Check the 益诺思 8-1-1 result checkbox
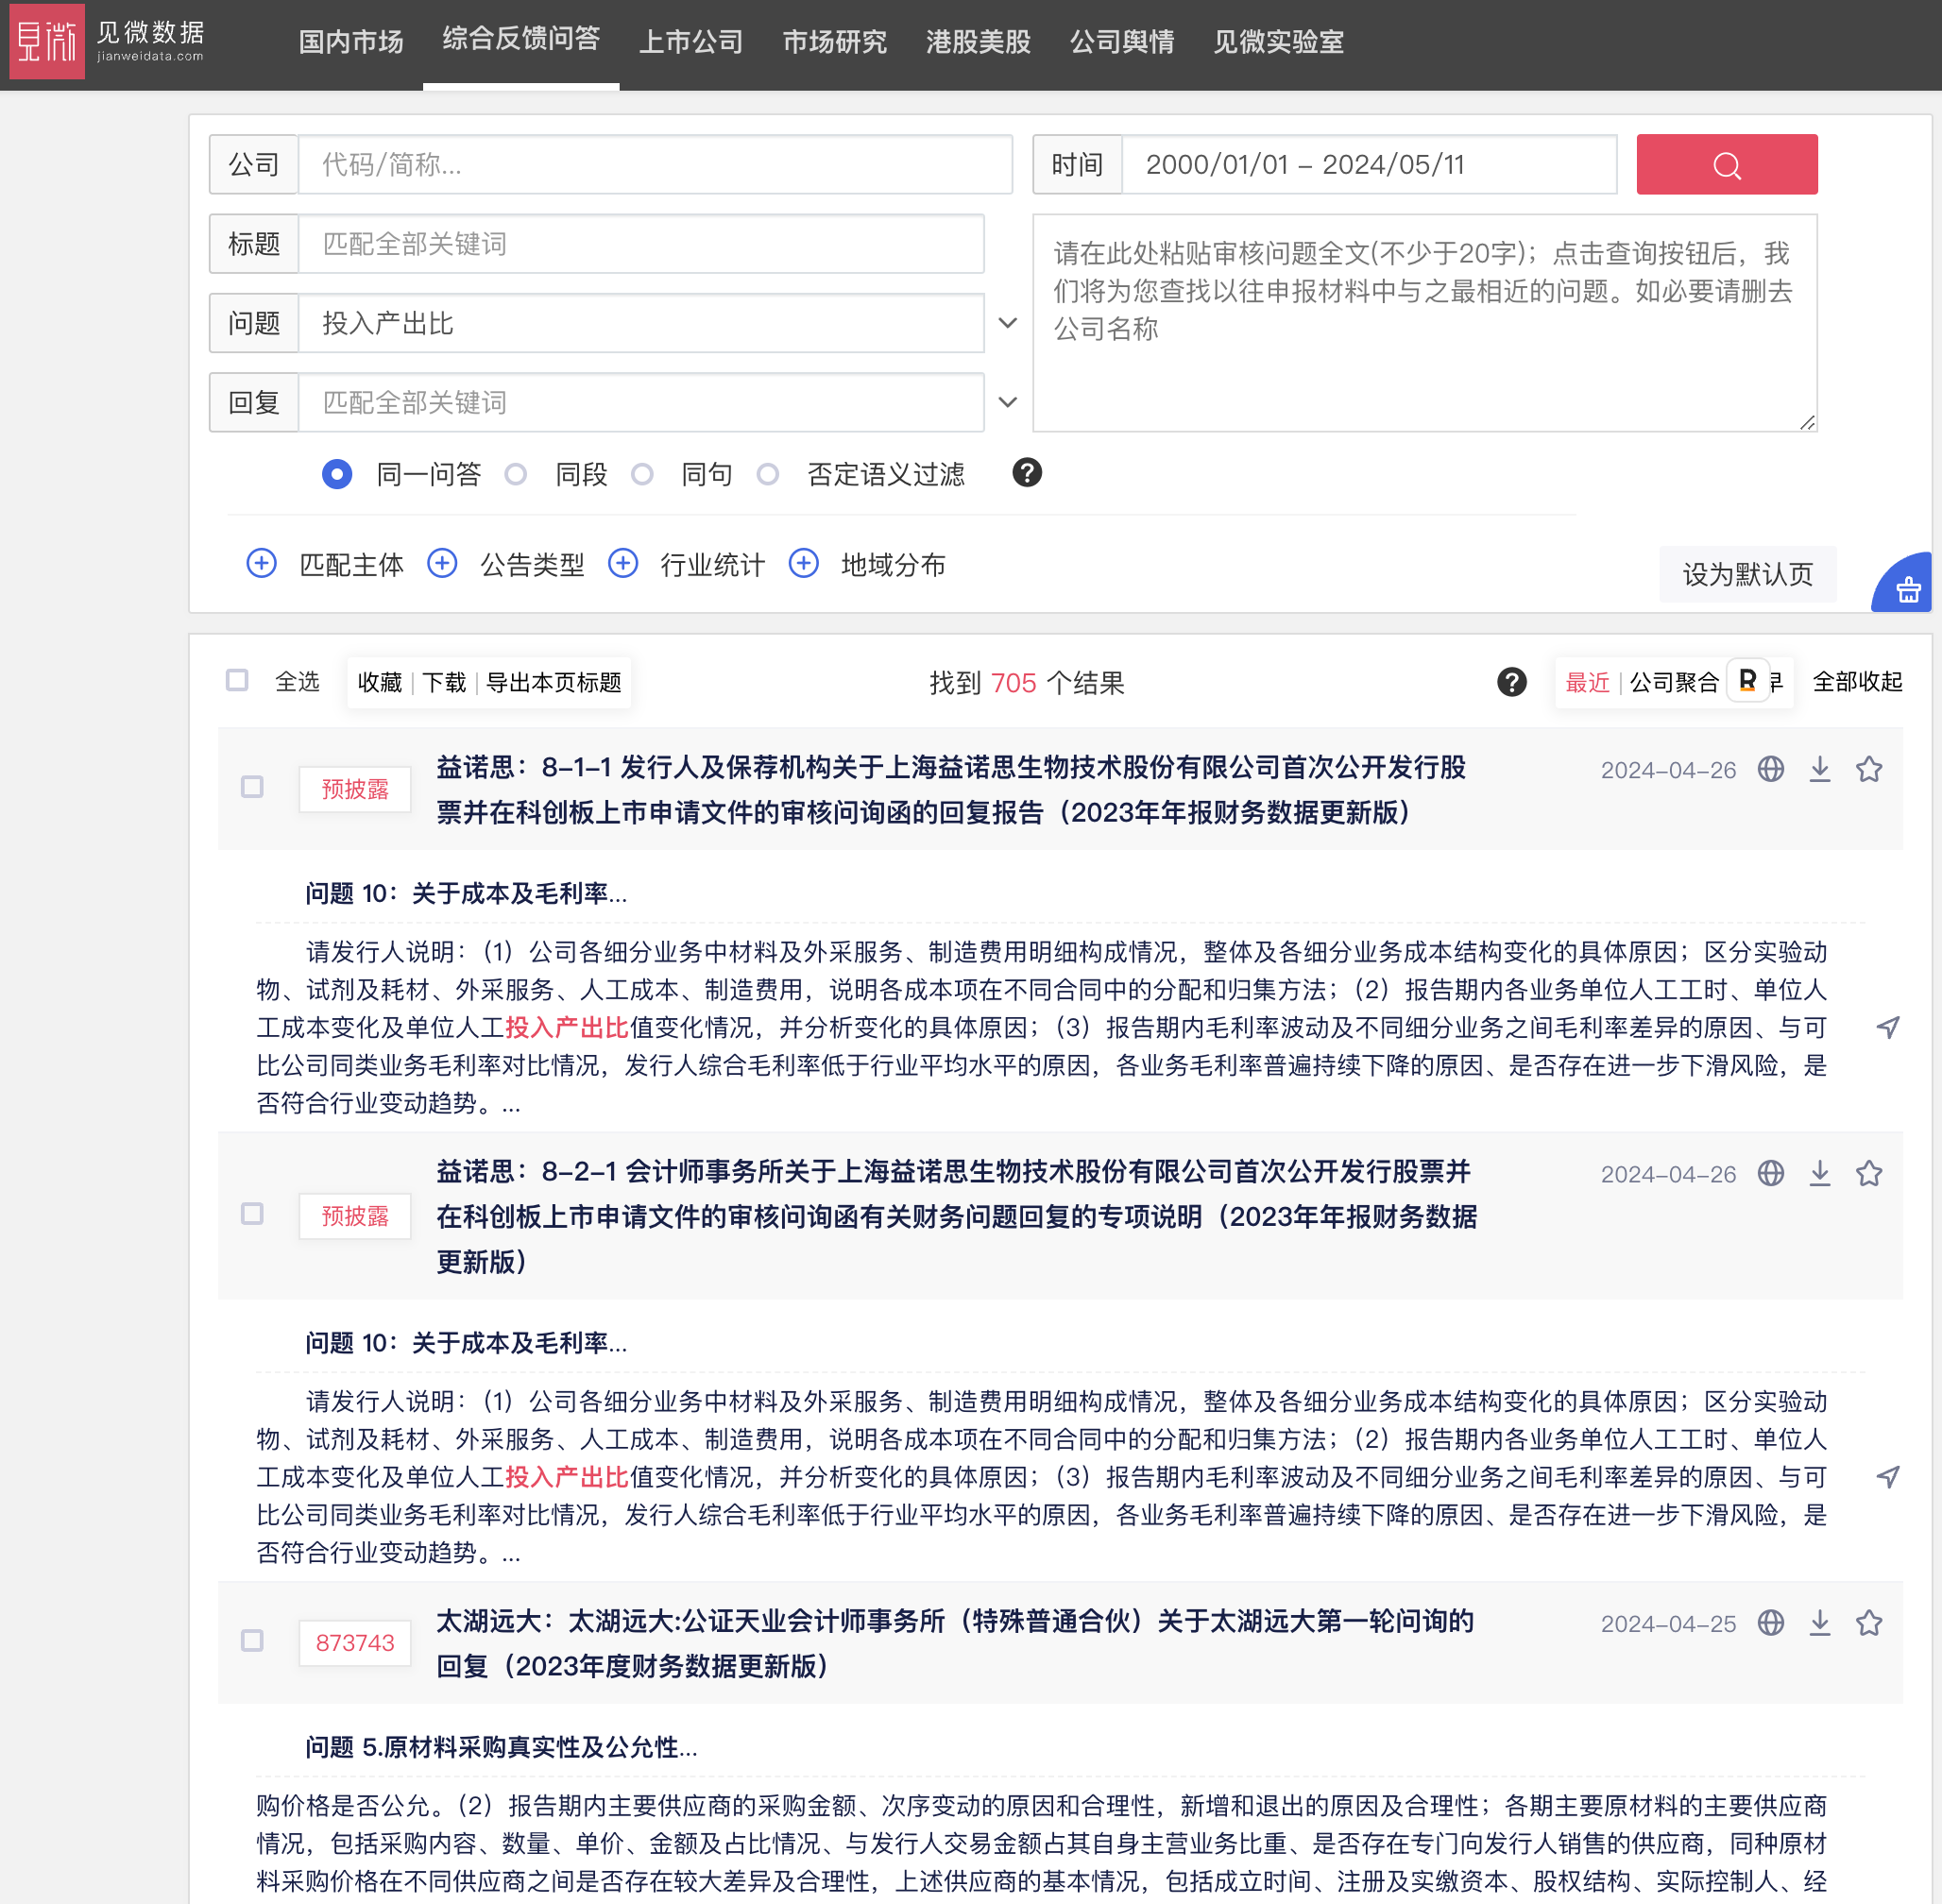 tap(252, 787)
